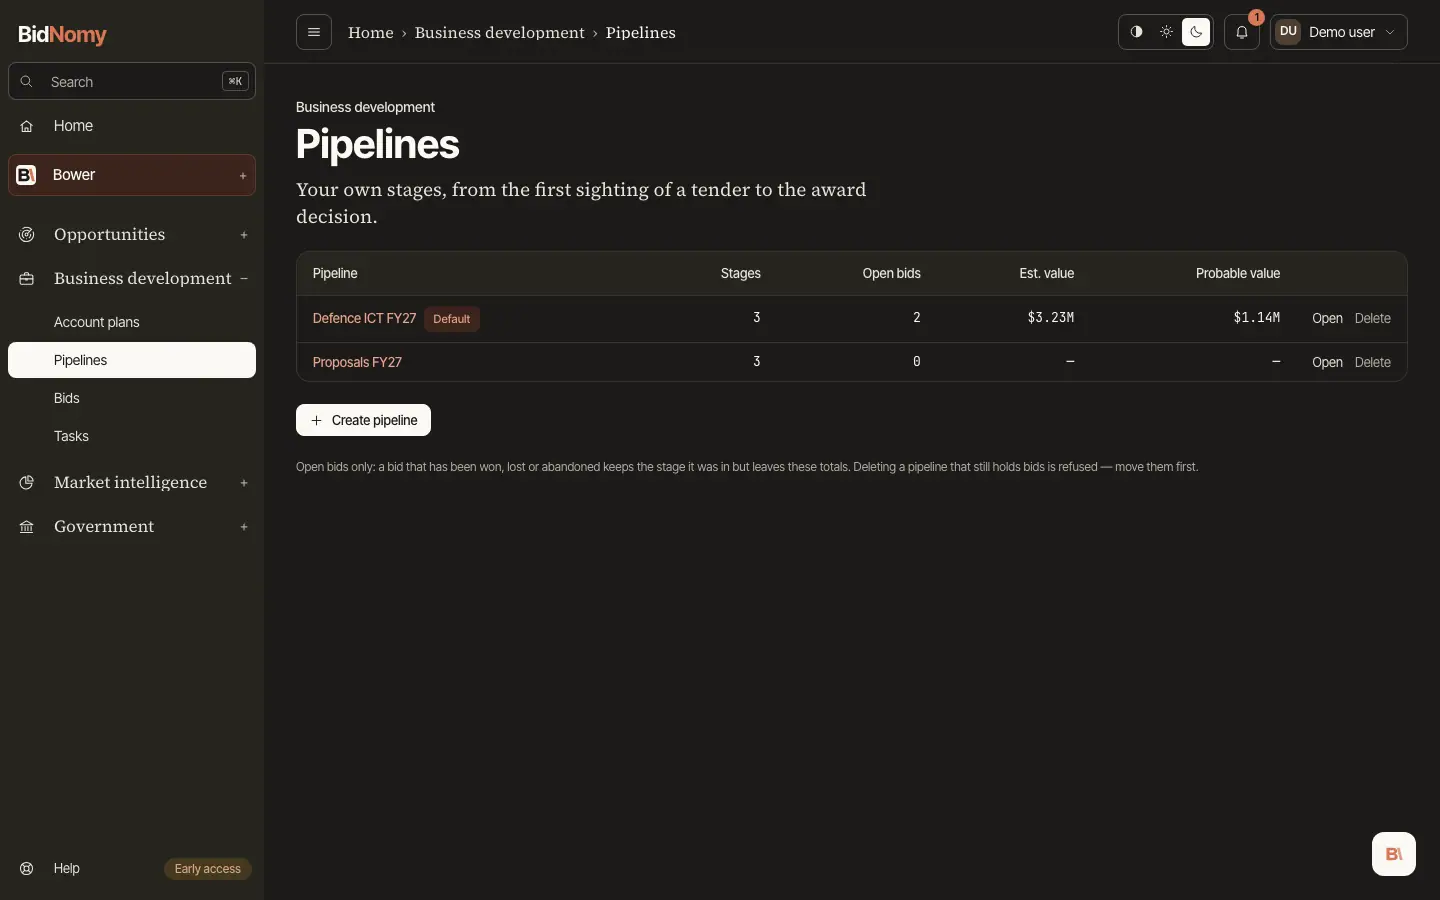Click the Business development briefcase icon

click(27, 279)
